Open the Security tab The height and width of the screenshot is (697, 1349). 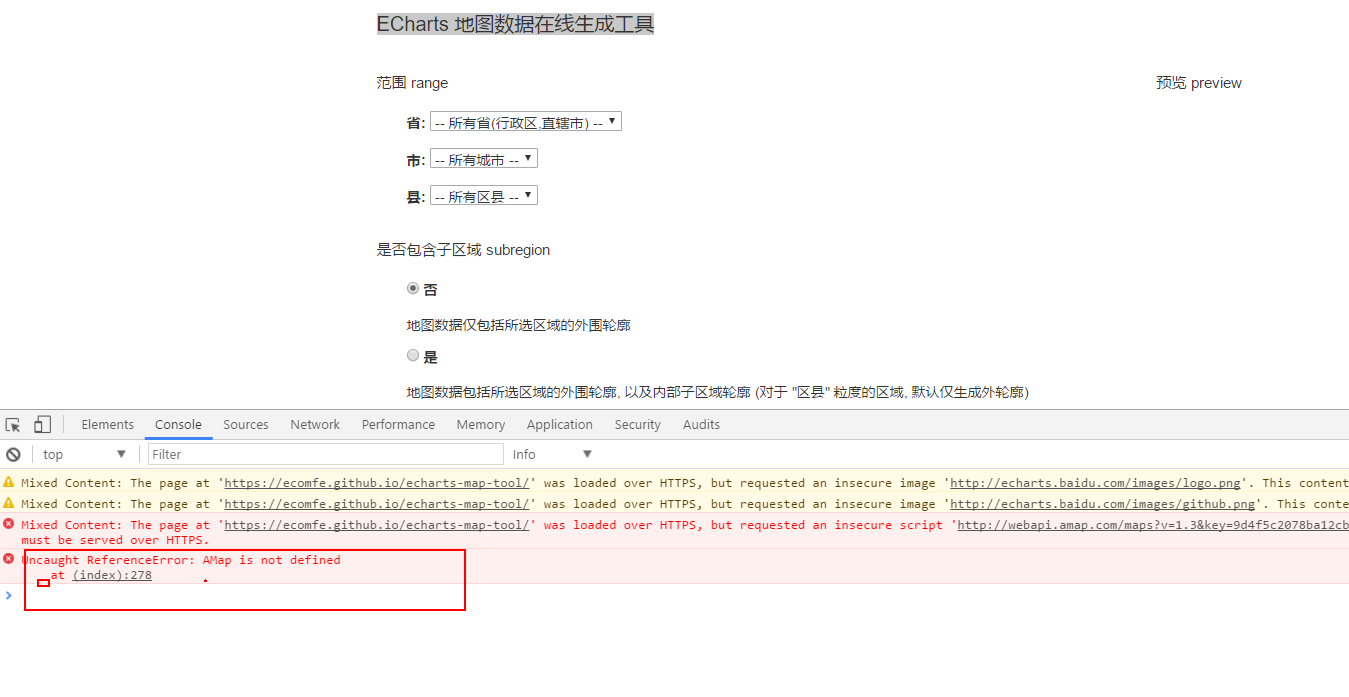pyautogui.click(x=638, y=425)
